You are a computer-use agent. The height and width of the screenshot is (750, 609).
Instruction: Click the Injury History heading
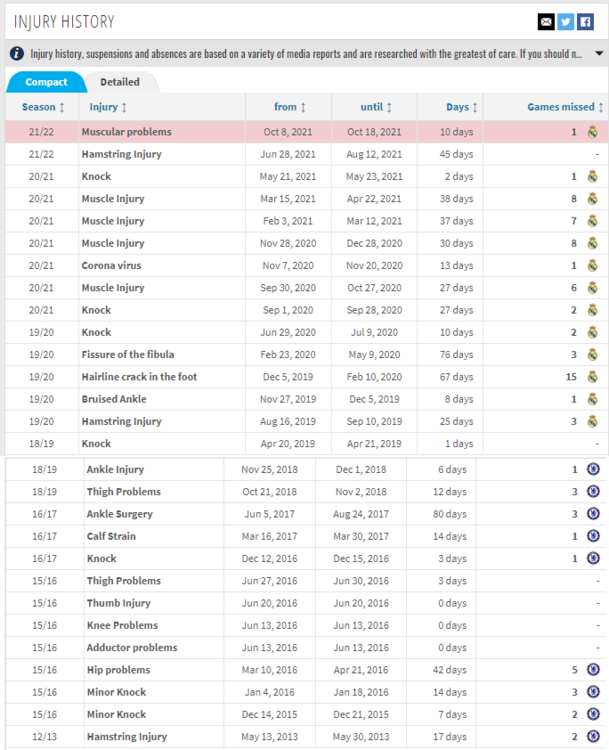tap(64, 22)
